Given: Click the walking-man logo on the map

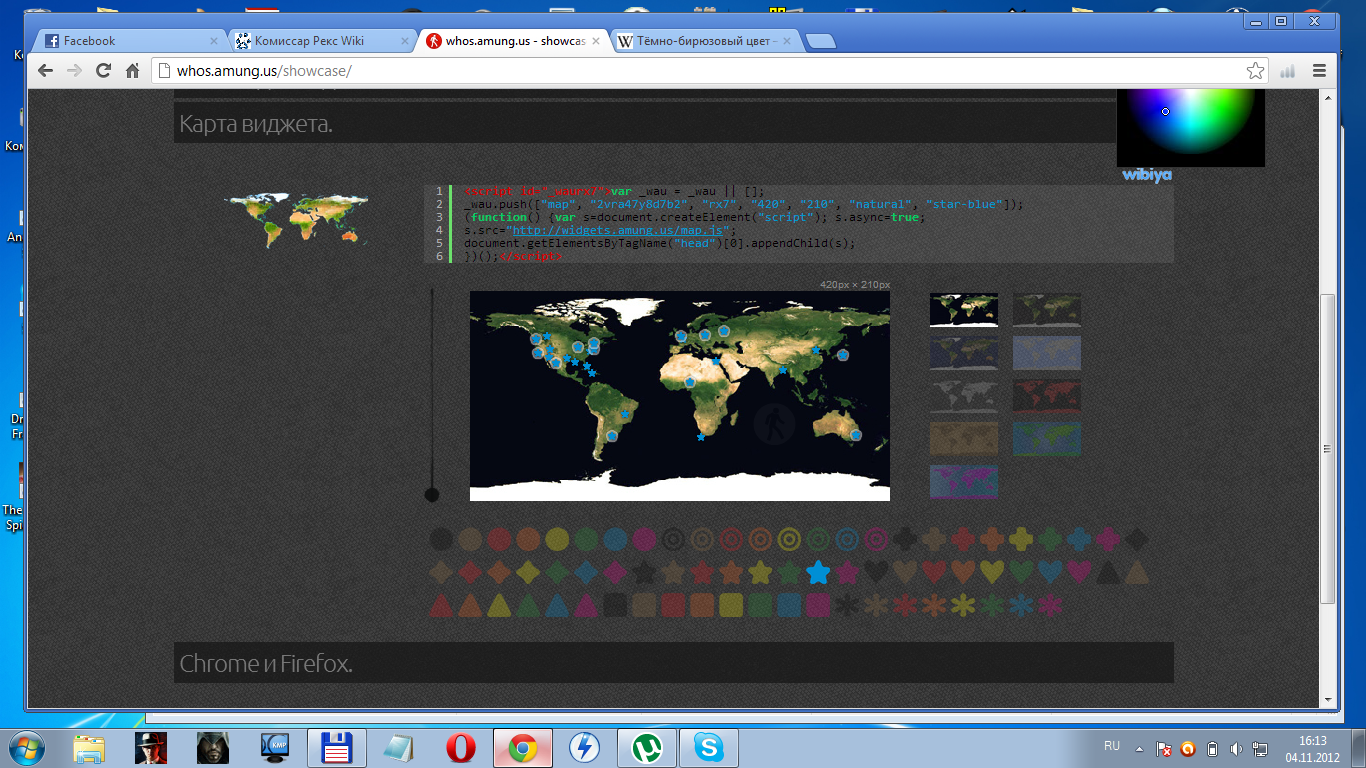Looking at the screenshot, I should [x=773, y=424].
